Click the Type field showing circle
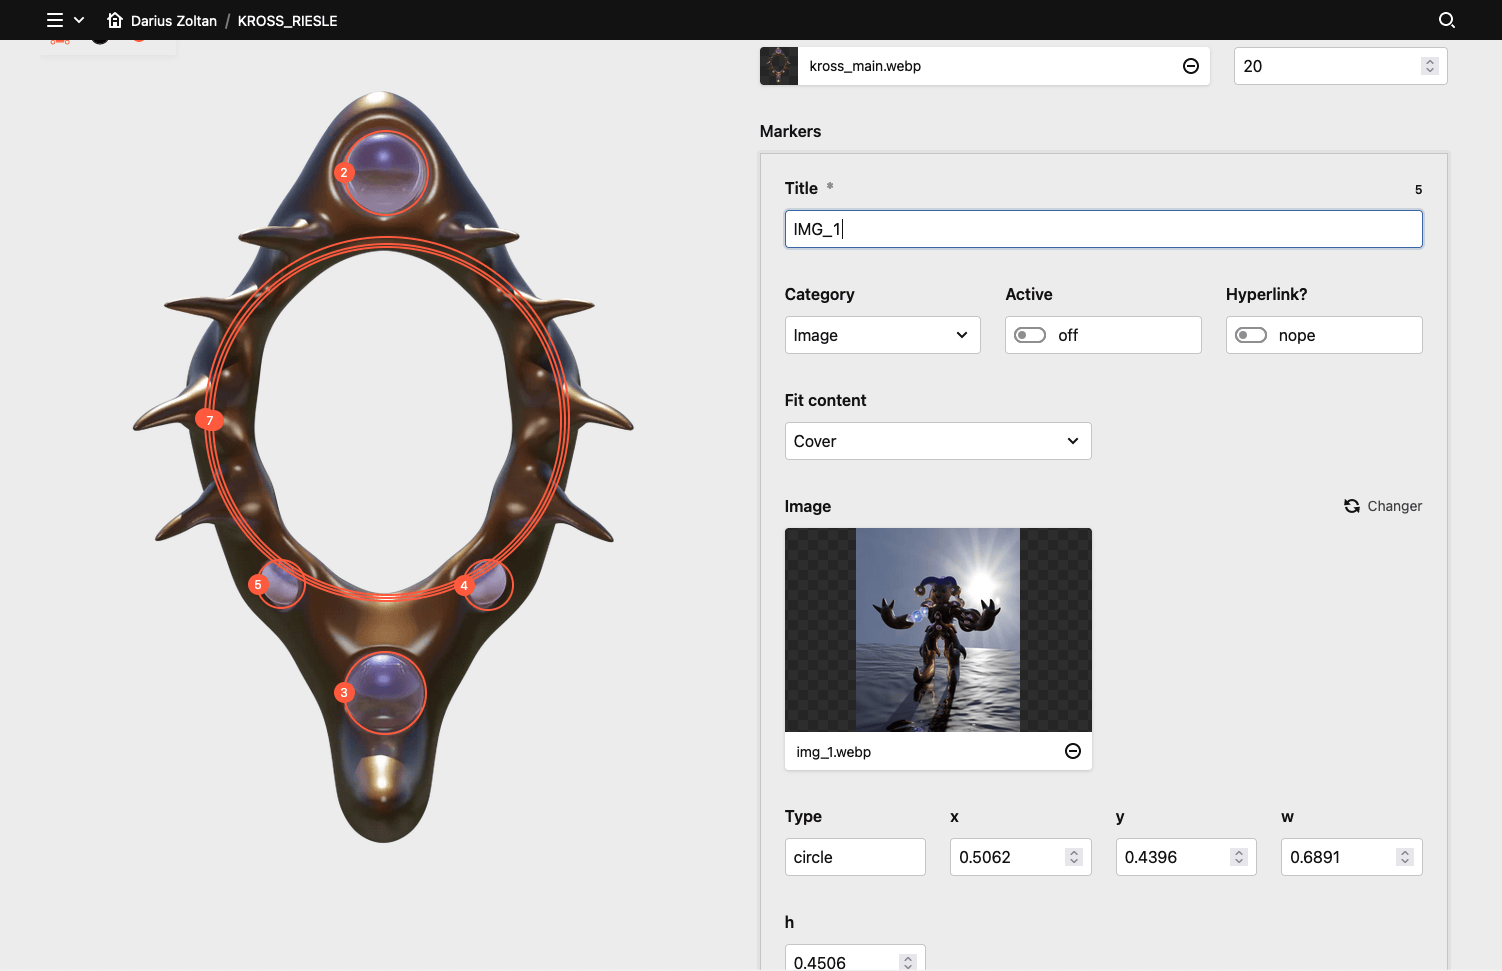1502x971 pixels. 855,857
